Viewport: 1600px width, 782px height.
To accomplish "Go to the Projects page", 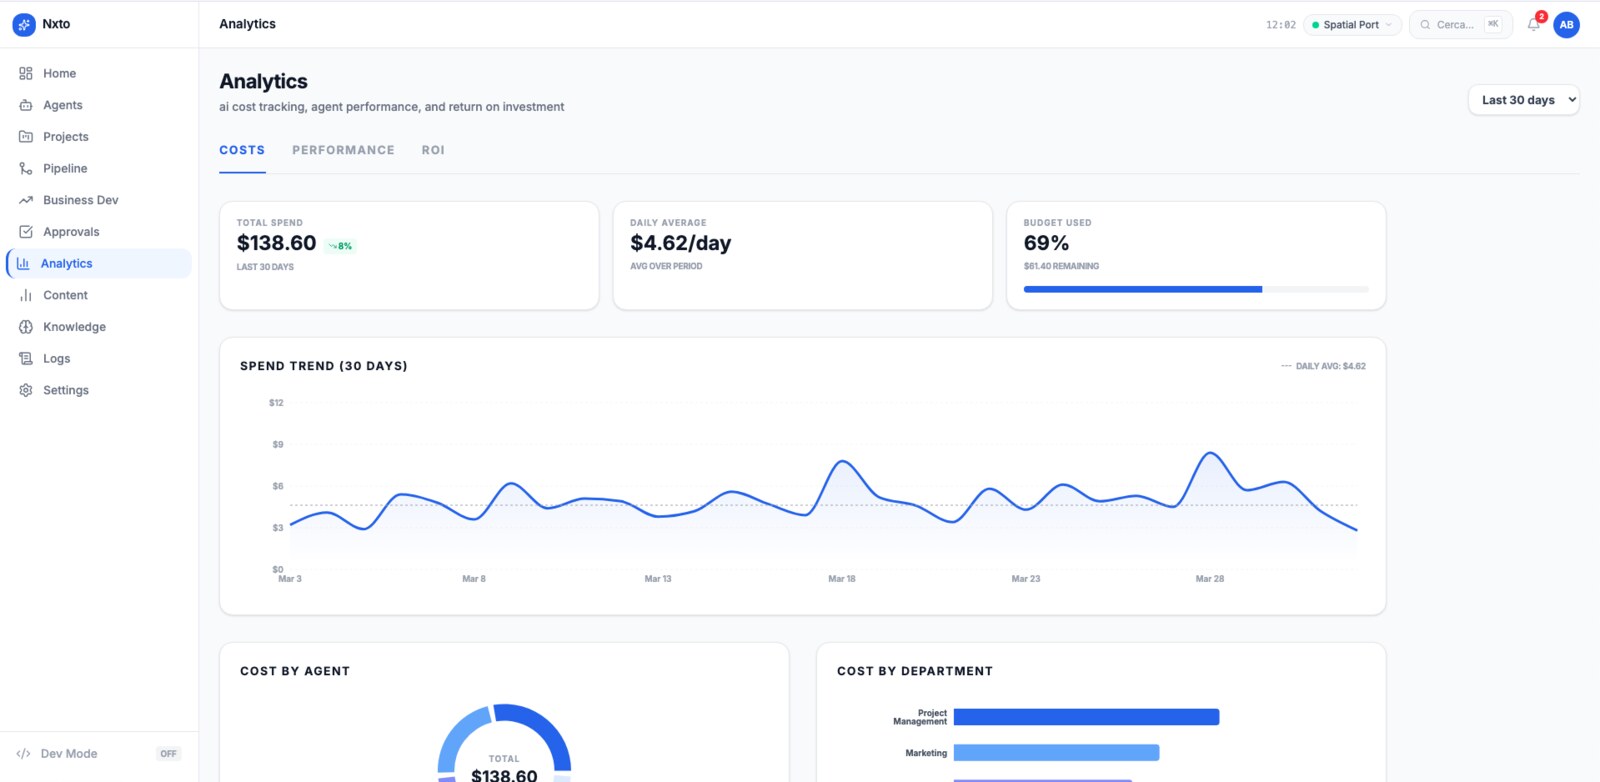I will click(99, 137).
